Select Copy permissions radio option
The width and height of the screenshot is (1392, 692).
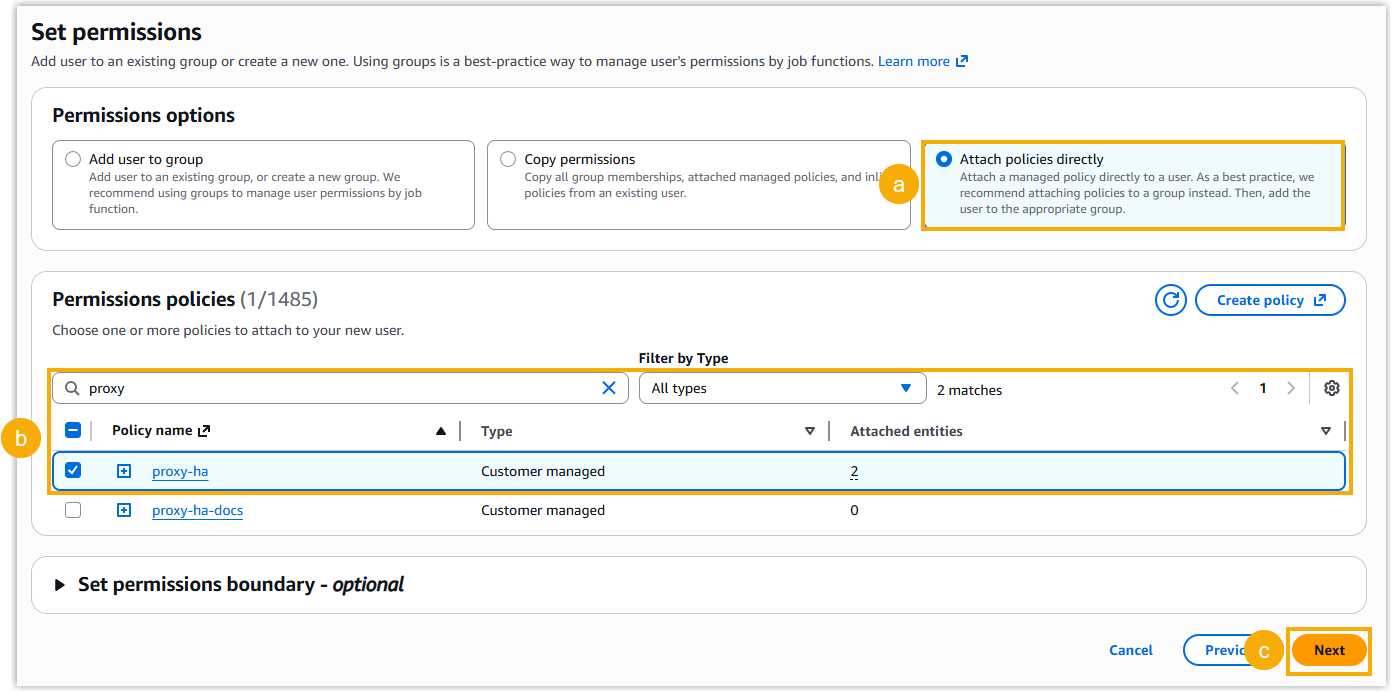(508, 159)
